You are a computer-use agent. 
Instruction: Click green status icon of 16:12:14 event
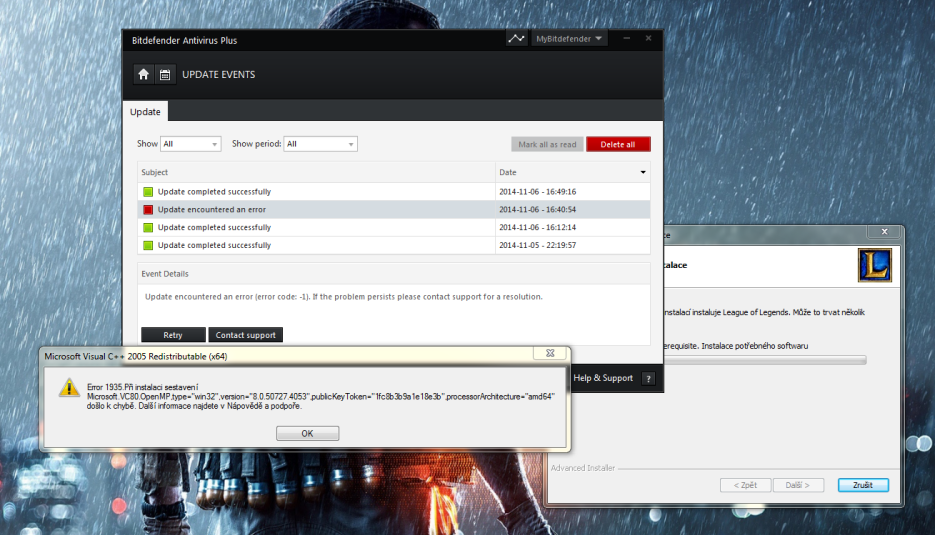[x=148, y=227]
